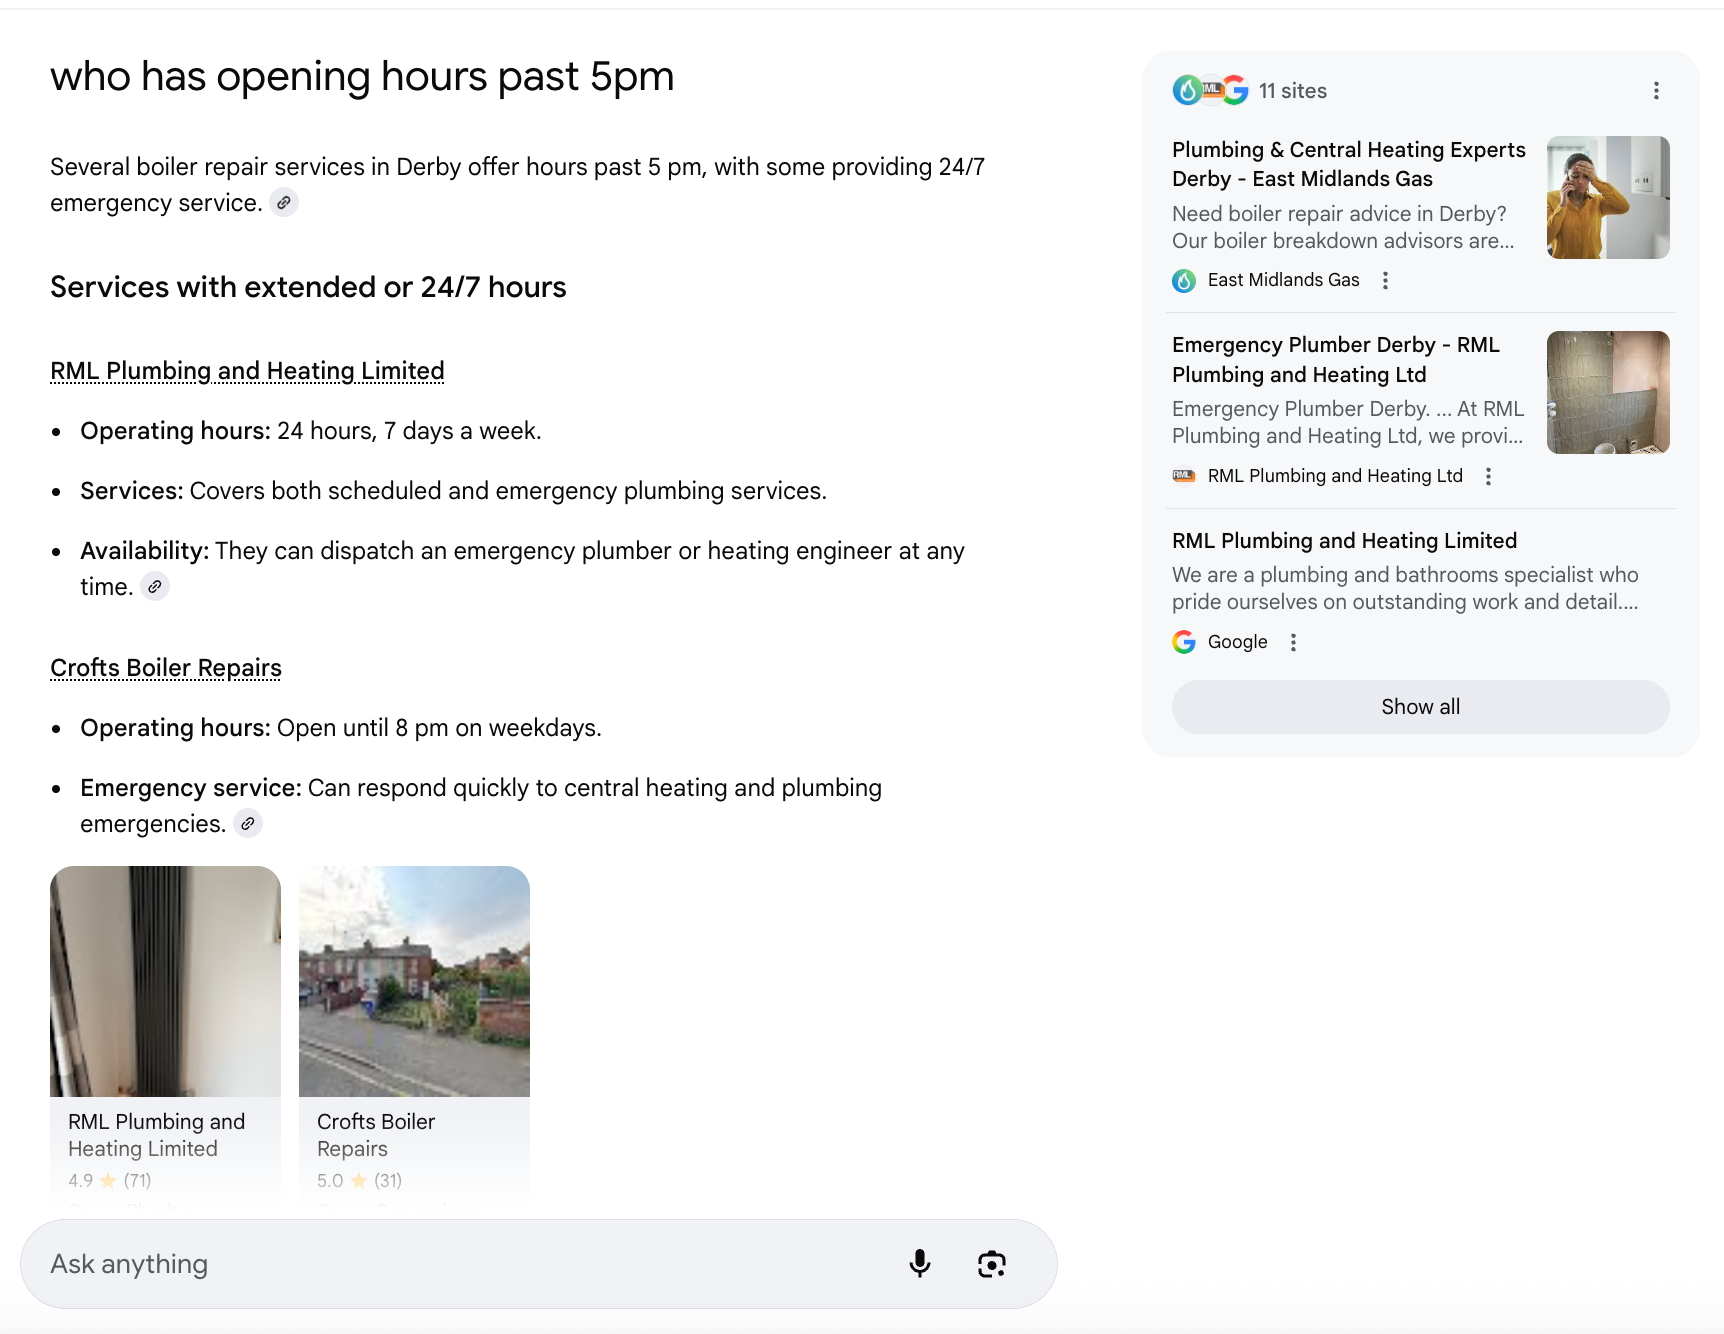Open the Emergency Plumber Derby bathroom thumbnail
The width and height of the screenshot is (1724, 1334).
[x=1607, y=393]
